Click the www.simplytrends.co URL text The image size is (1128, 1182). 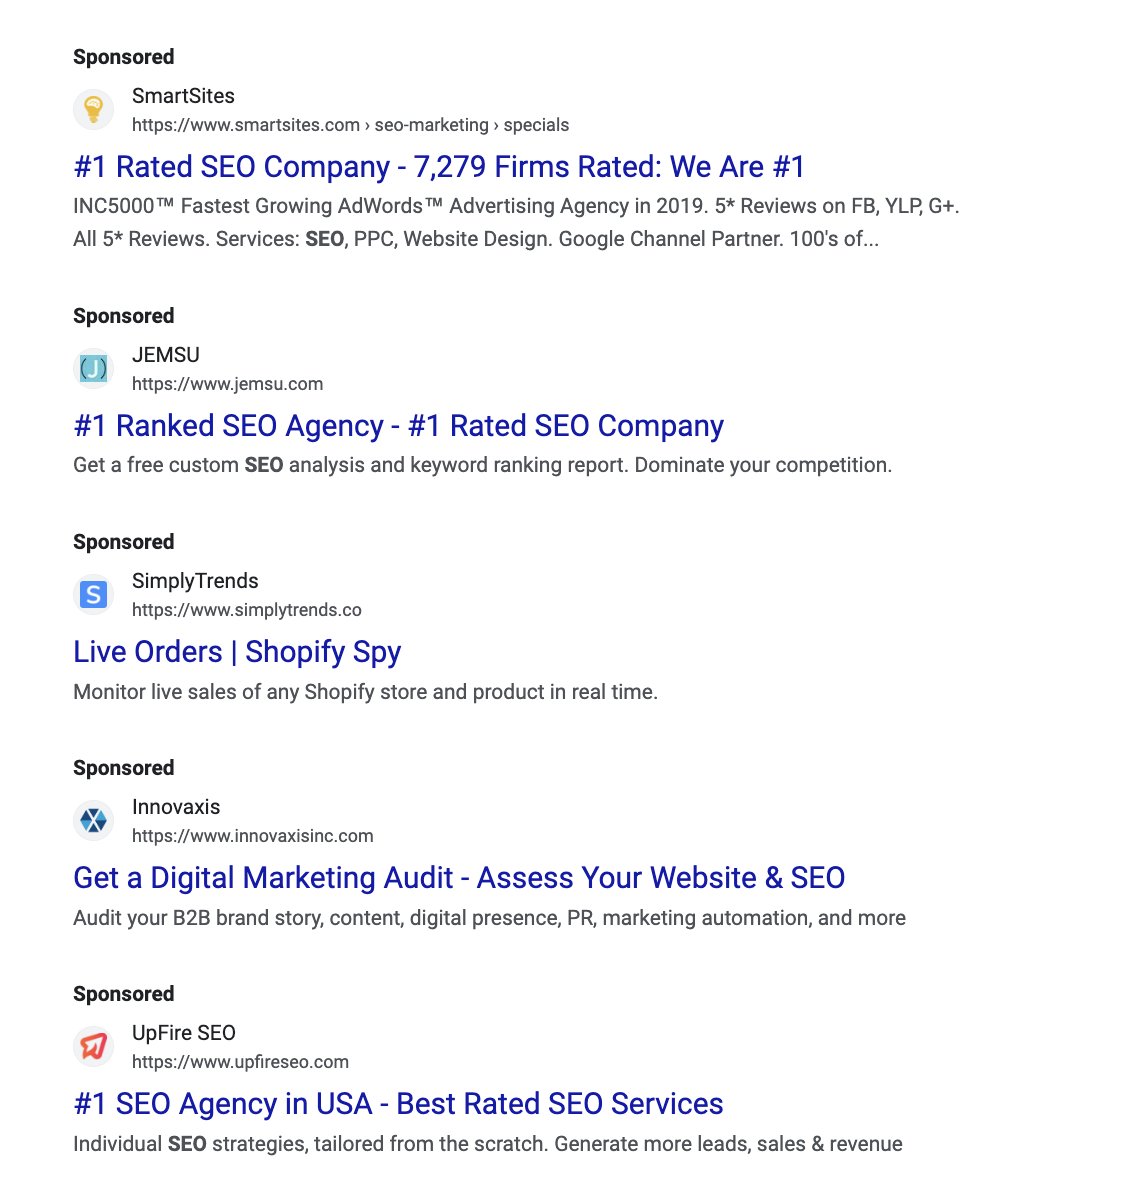click(x=246, y=610)
